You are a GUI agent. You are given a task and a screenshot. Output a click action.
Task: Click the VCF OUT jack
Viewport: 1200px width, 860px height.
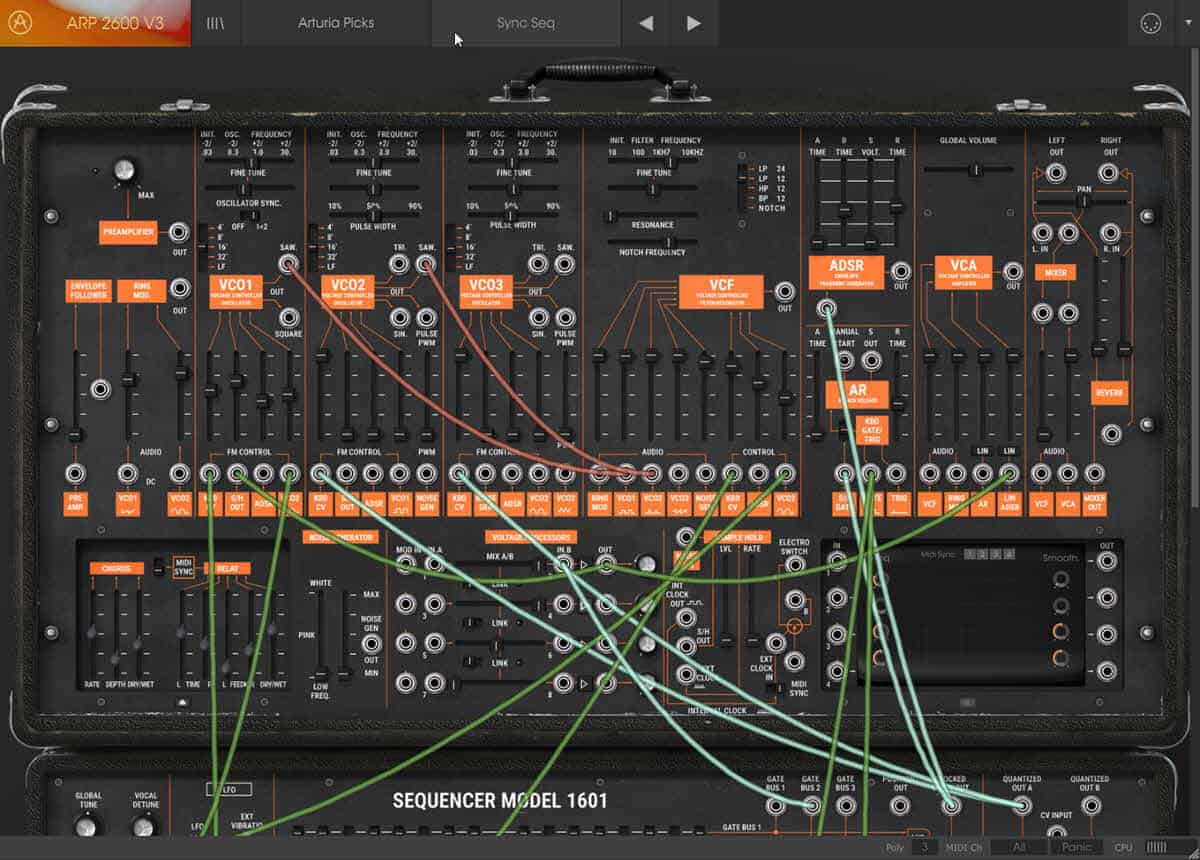pos(787,289)
